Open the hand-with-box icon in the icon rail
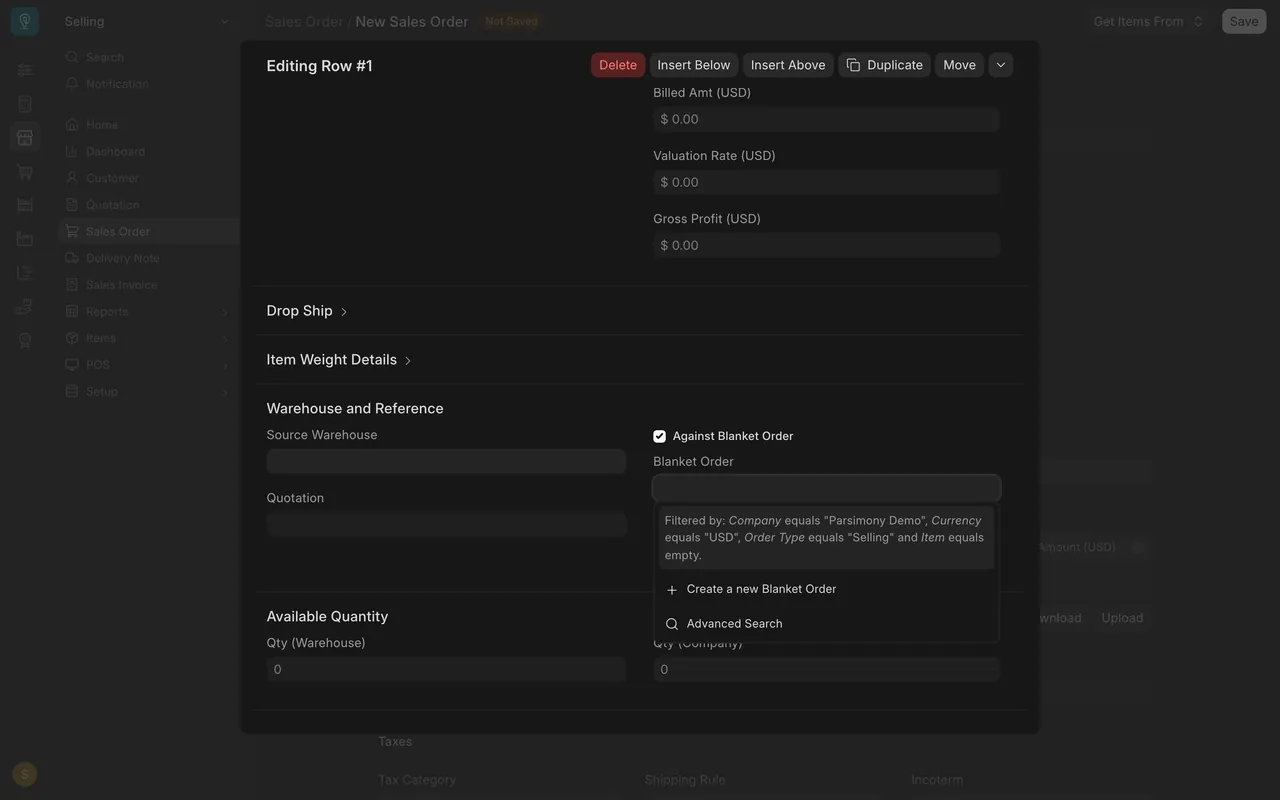This screenshot has height=800, width=1280. click(x=25, y=307)
